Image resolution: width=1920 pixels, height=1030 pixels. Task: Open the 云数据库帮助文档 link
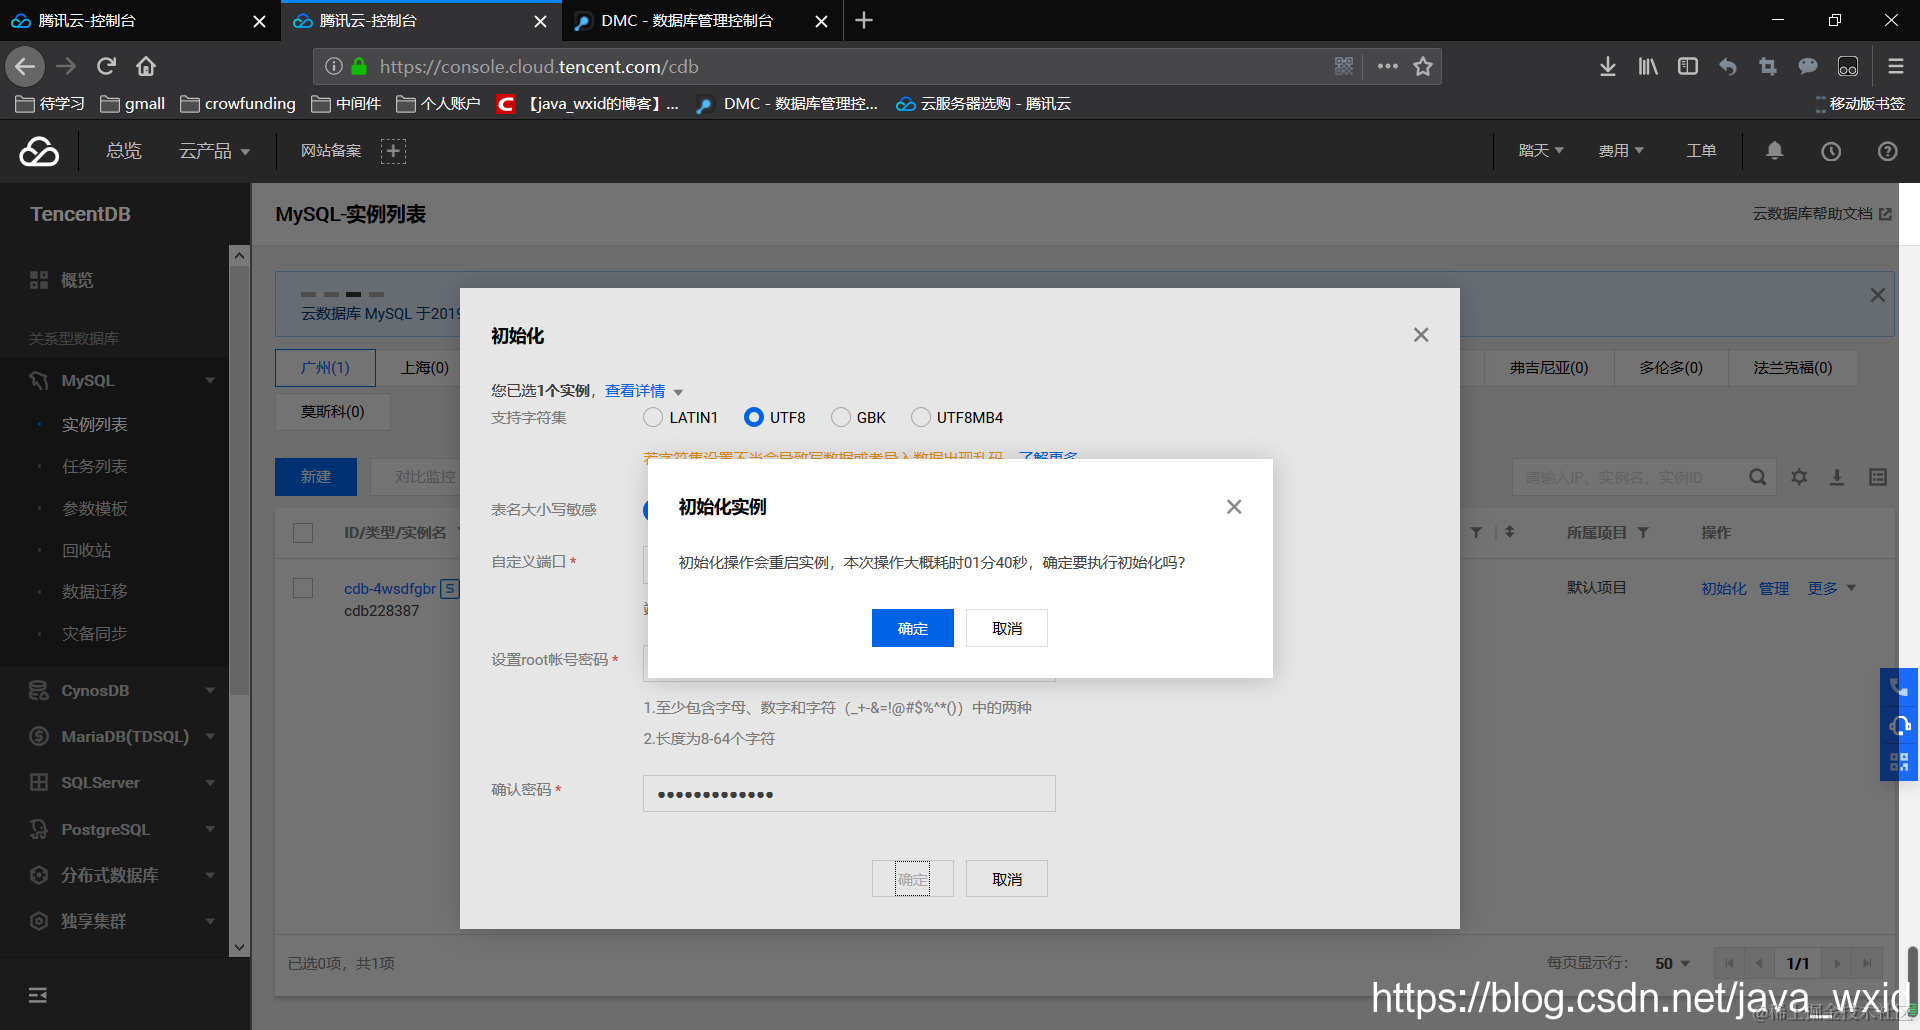pyautogui.click(x=1821, y=214)
